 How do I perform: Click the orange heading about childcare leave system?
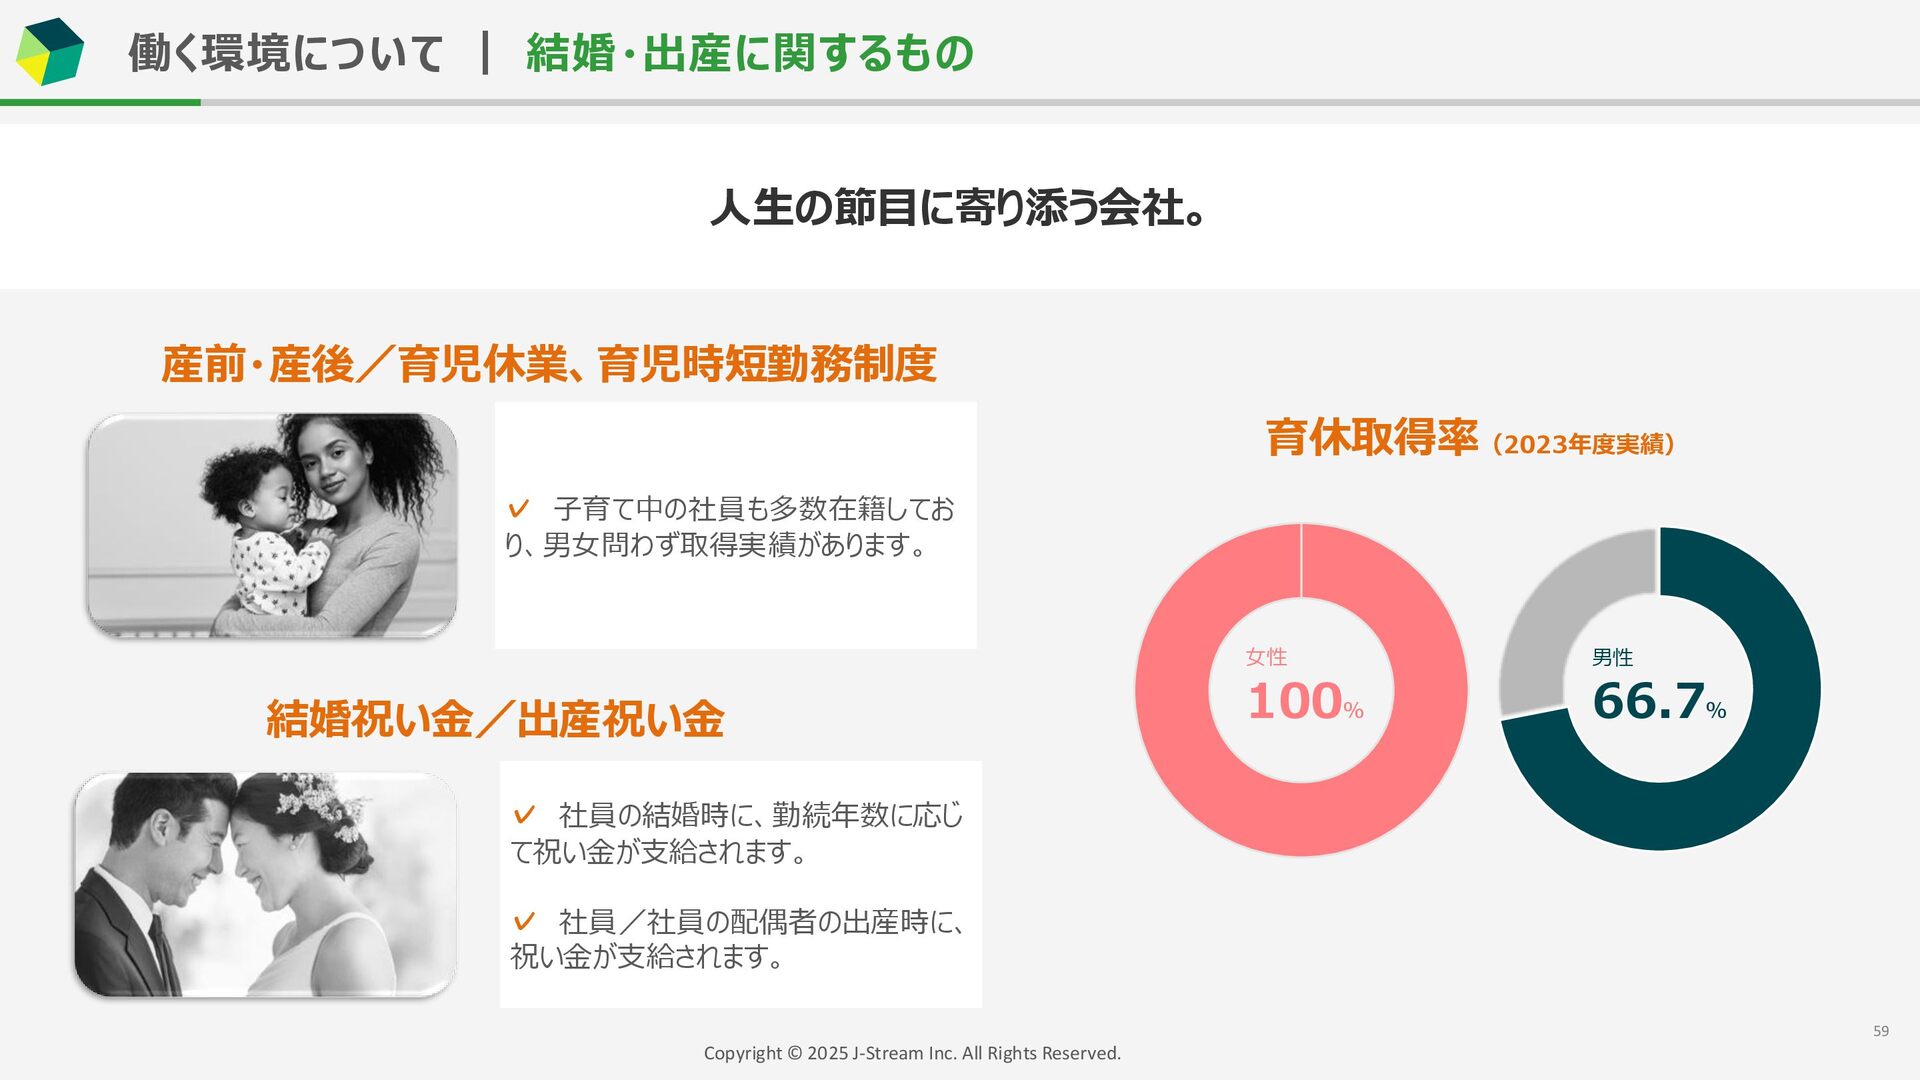pyautogui.click(x=548, y=363)
